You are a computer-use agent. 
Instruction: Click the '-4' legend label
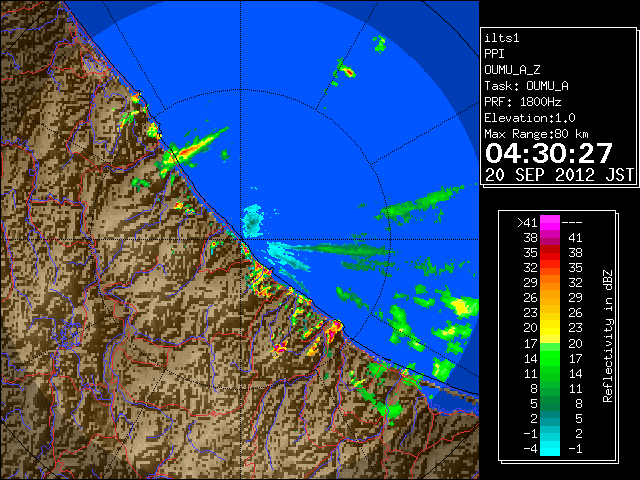click(530, 449)
